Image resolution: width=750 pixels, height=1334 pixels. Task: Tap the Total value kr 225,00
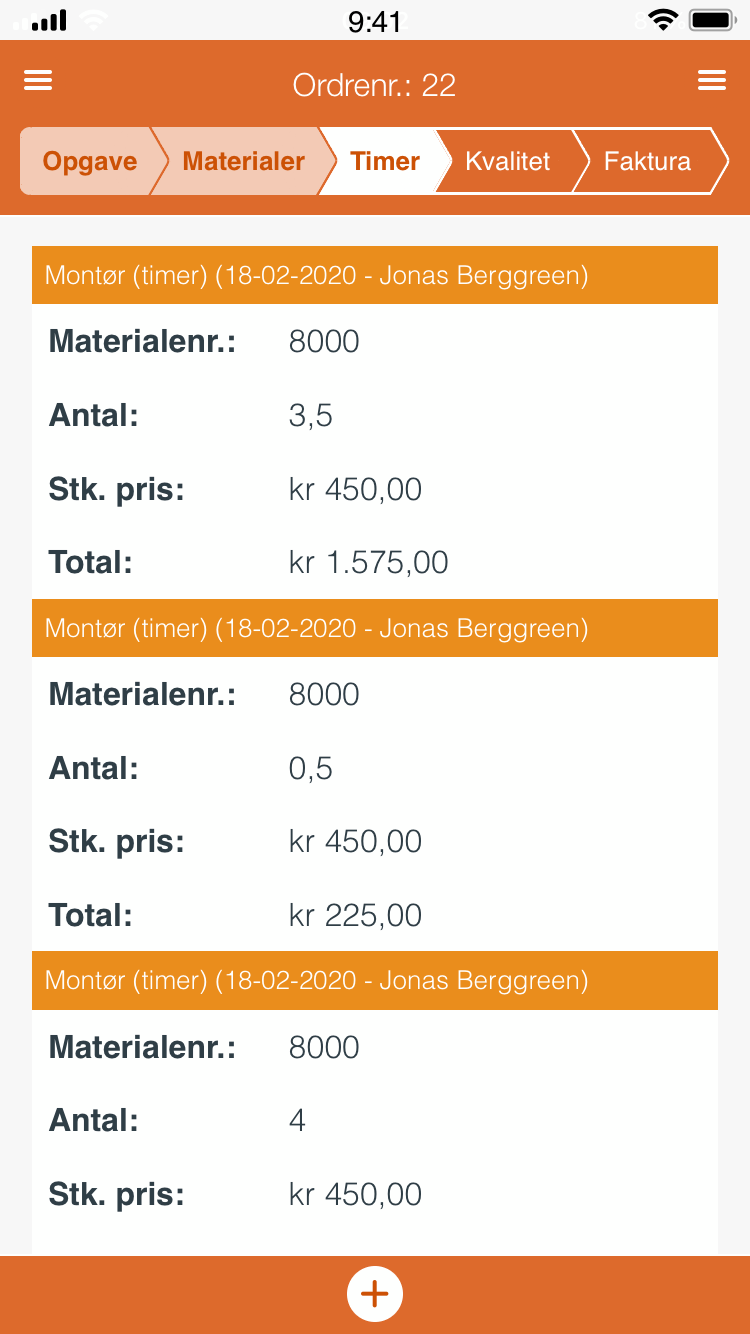point(355,916)
